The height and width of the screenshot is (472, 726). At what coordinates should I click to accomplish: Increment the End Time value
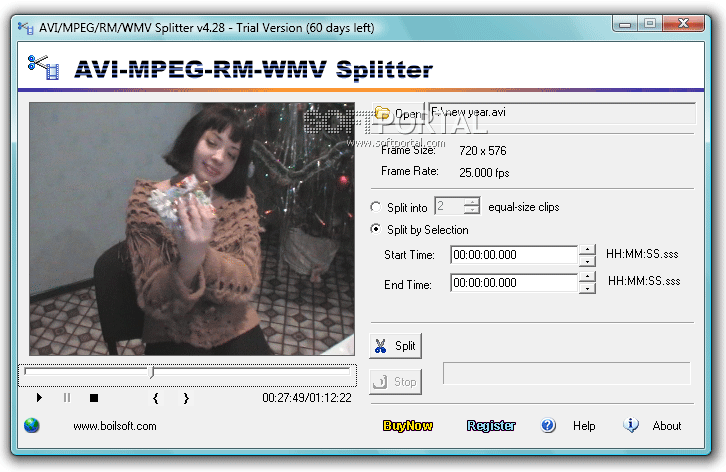click(x=587, y=277)
